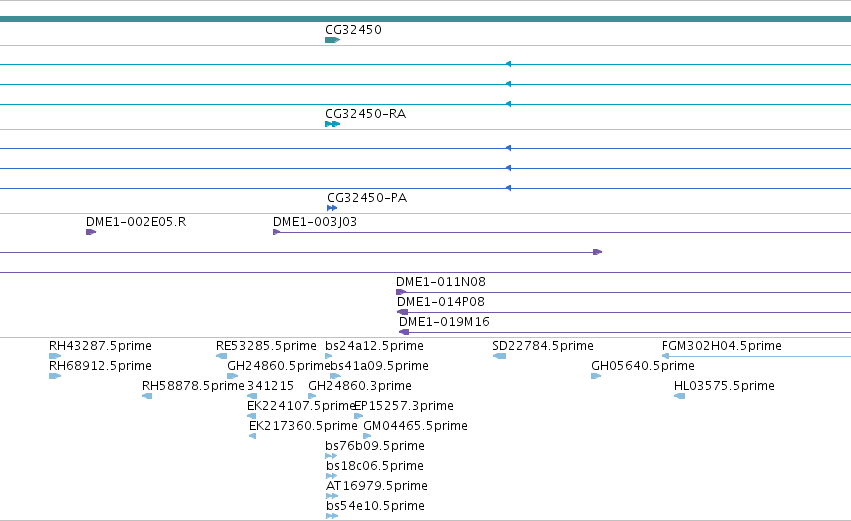Select the GH24860.3prime EST arrow

point(312,396)
